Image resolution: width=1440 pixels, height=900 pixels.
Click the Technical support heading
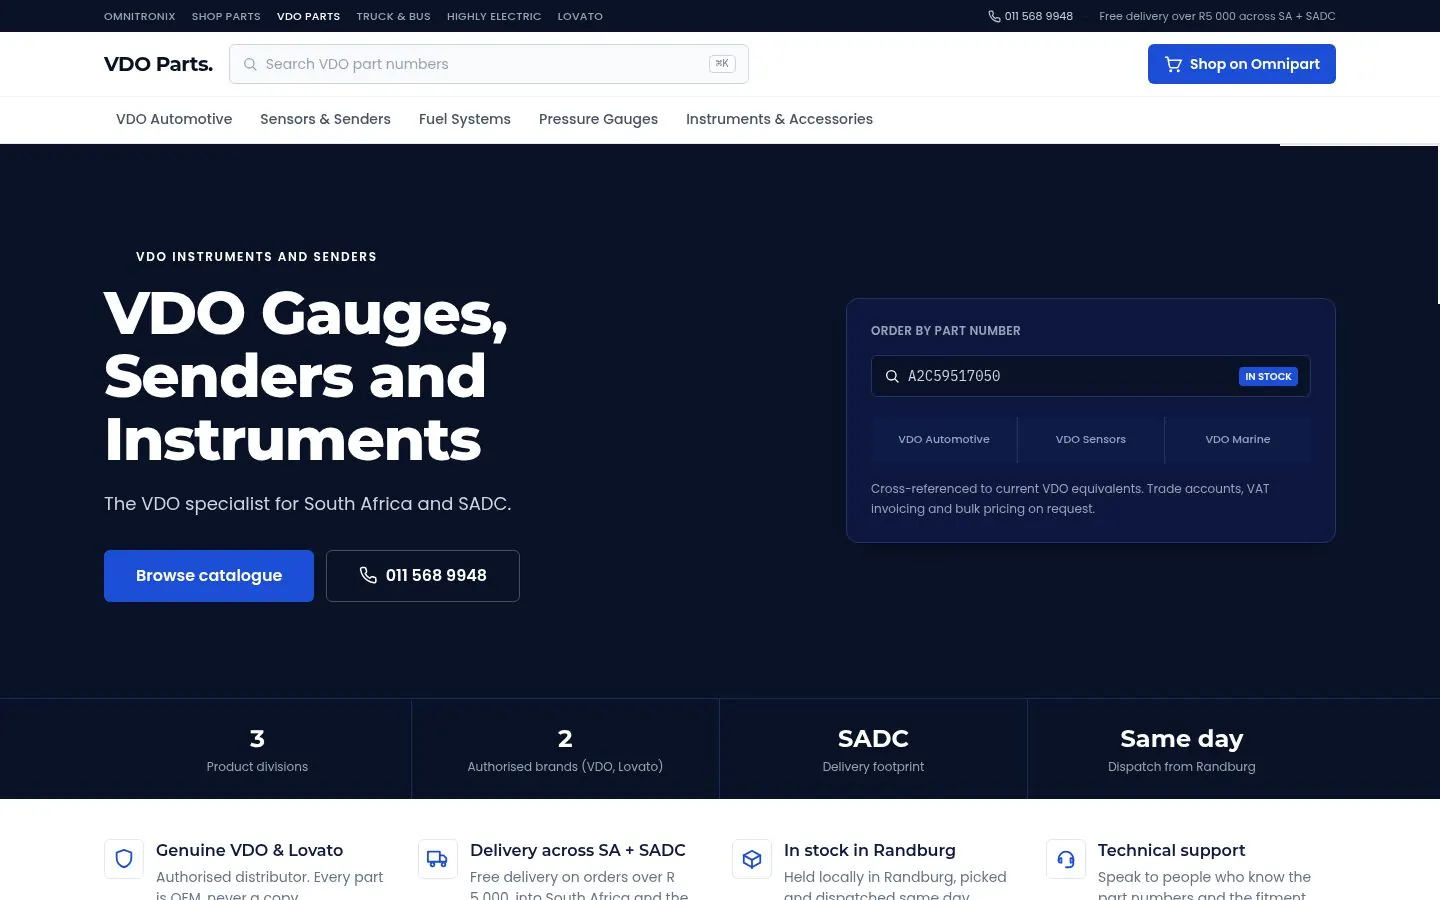point(1171,850)
